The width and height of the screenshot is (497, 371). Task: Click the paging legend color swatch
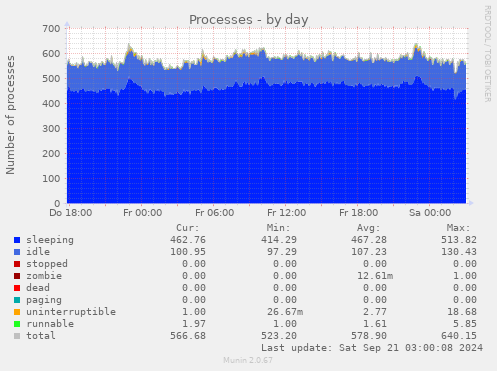point(17,300)
